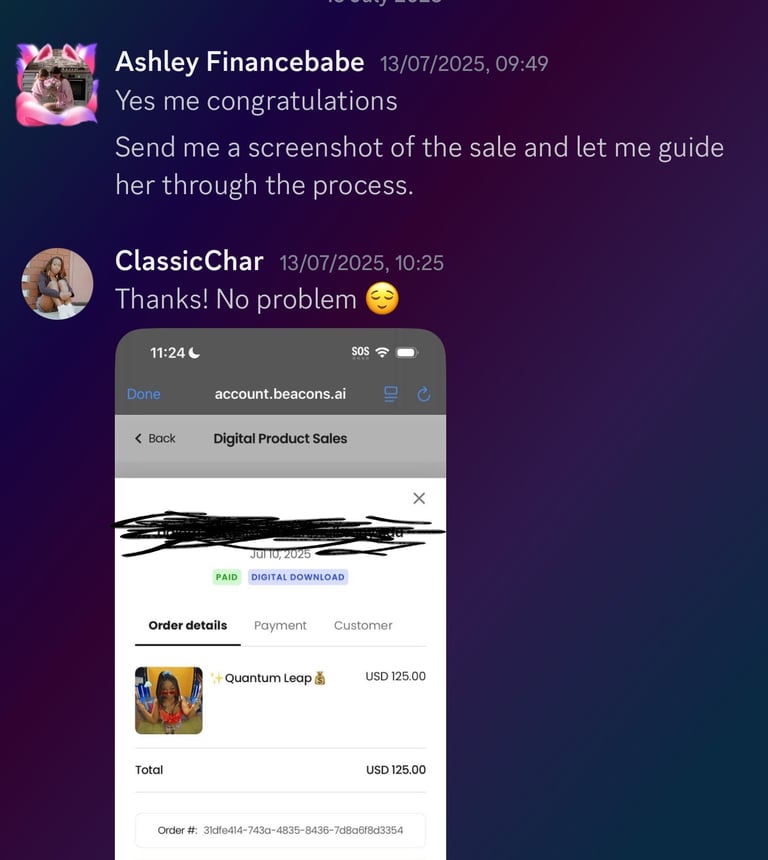This screenshot has height=860, width=768.
Task: Tap Done to close browser view
Action: pyautogui.click(x=144, y=394)
